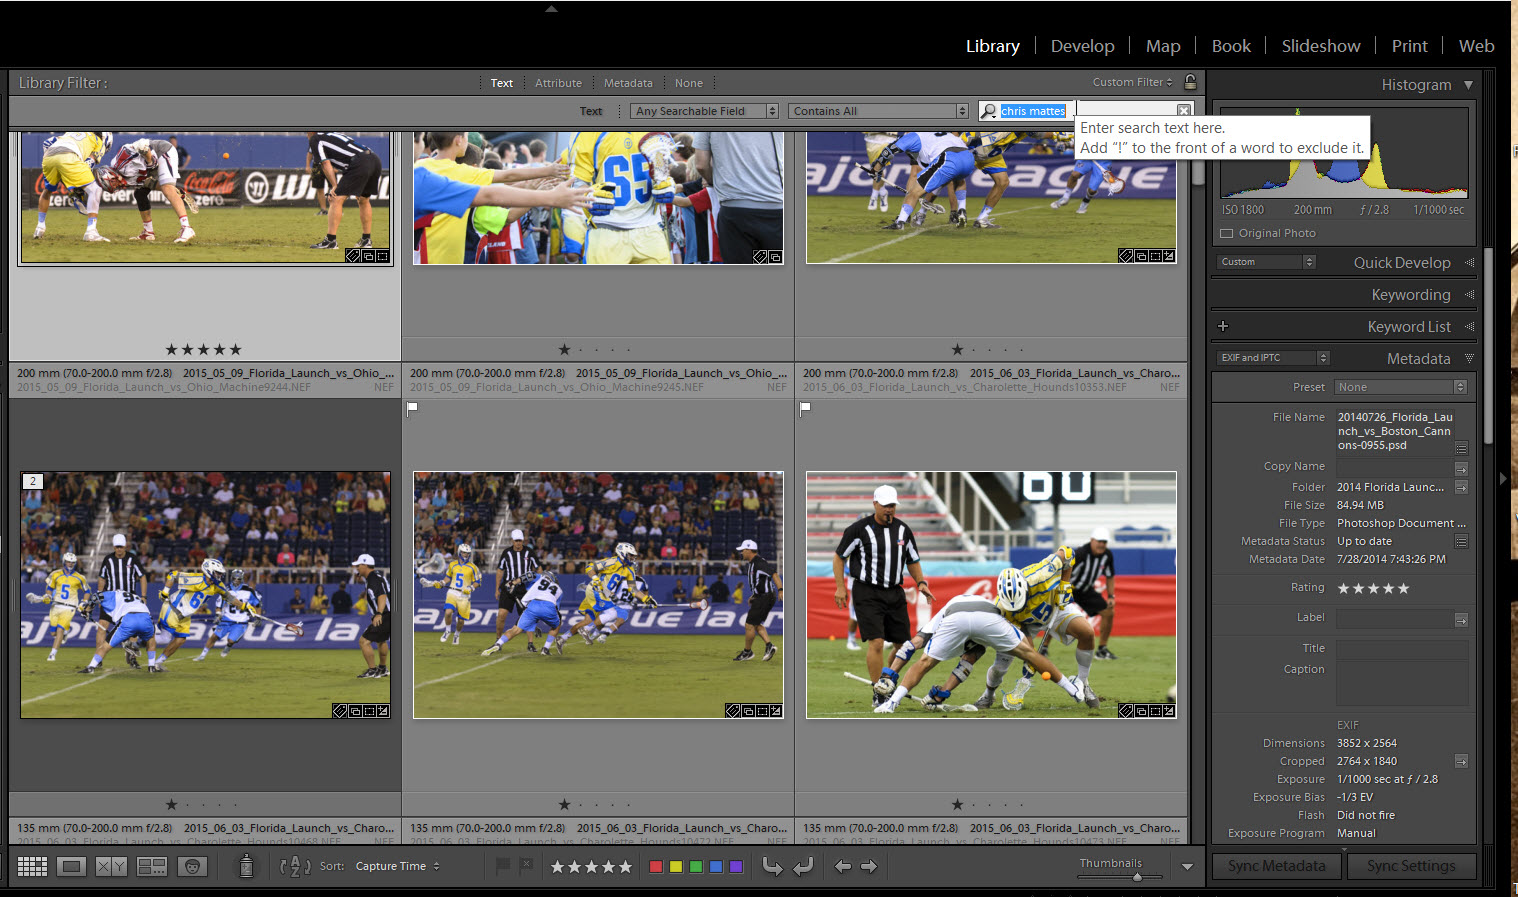Toggle the Library Filter lock icon
Screen dimensions: 1518x897
1190,82
